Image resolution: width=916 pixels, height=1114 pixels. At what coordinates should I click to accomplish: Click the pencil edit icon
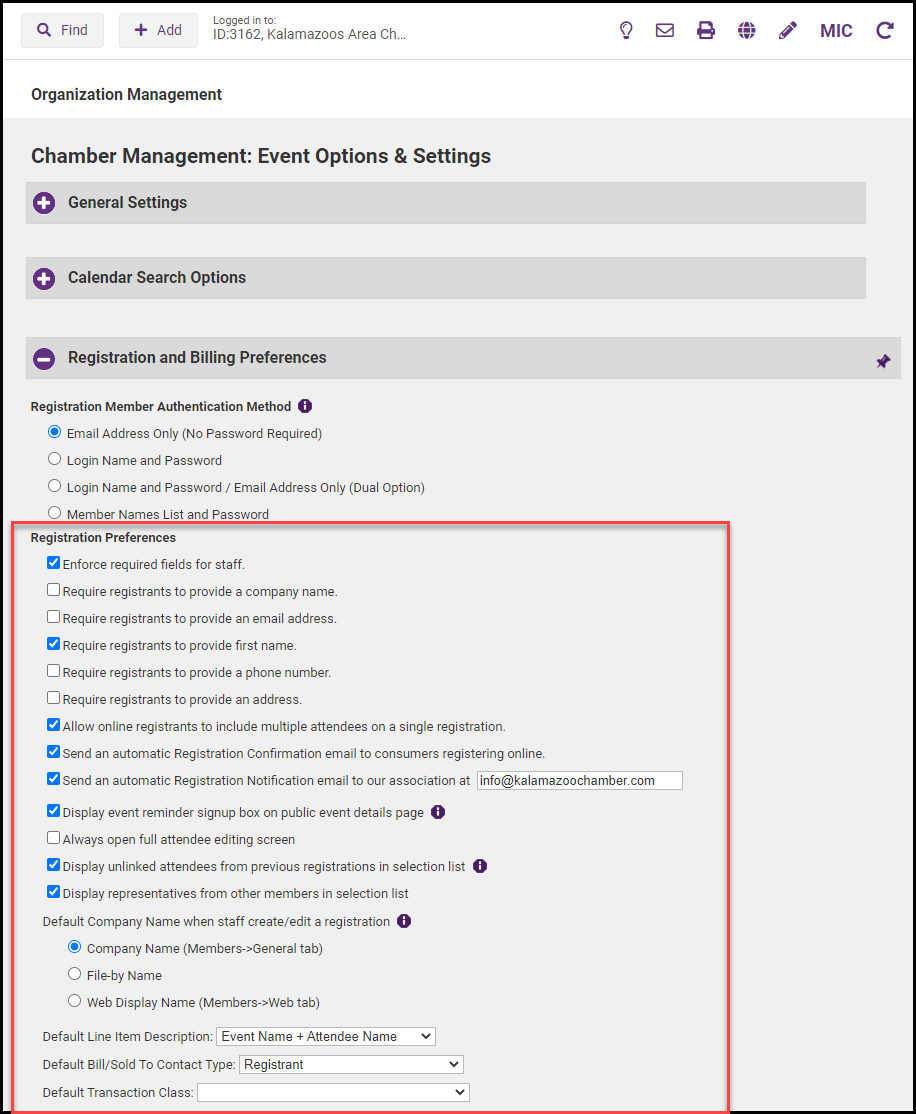[788, 30]
